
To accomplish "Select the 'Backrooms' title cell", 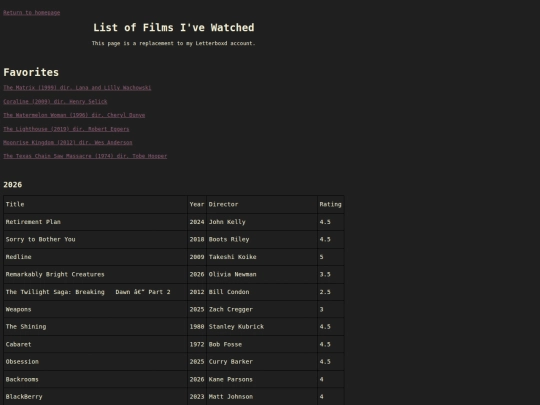I will [x=95, y=380].
